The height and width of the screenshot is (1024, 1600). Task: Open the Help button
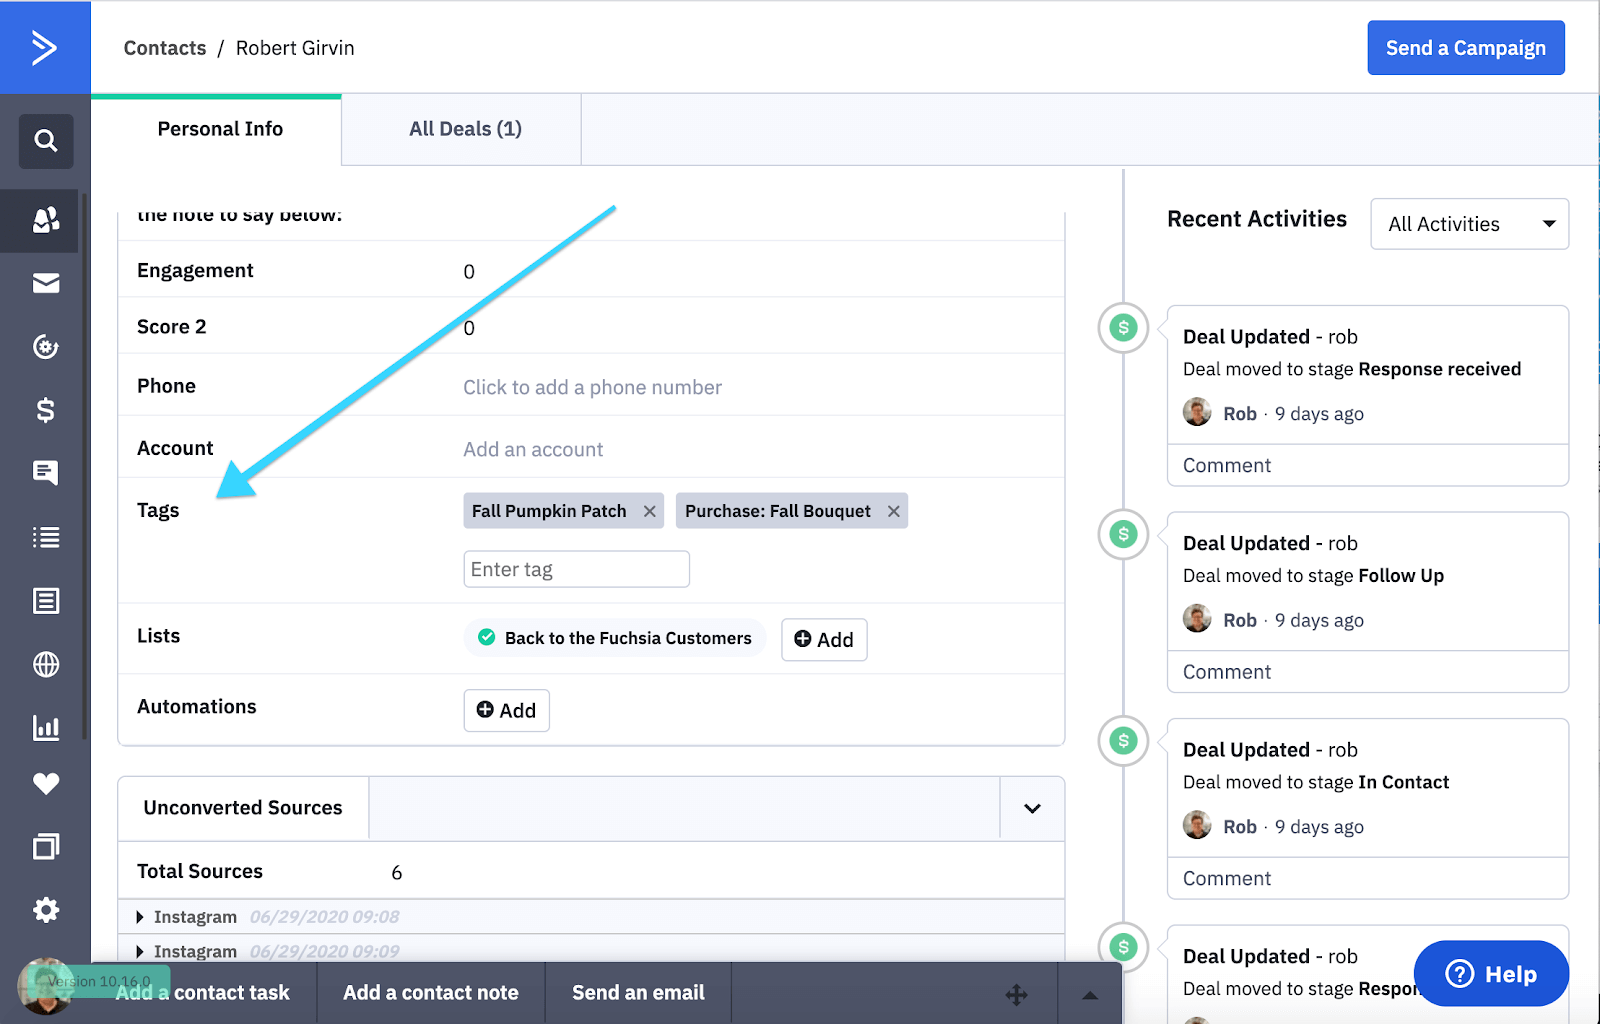coord(1491,973)
